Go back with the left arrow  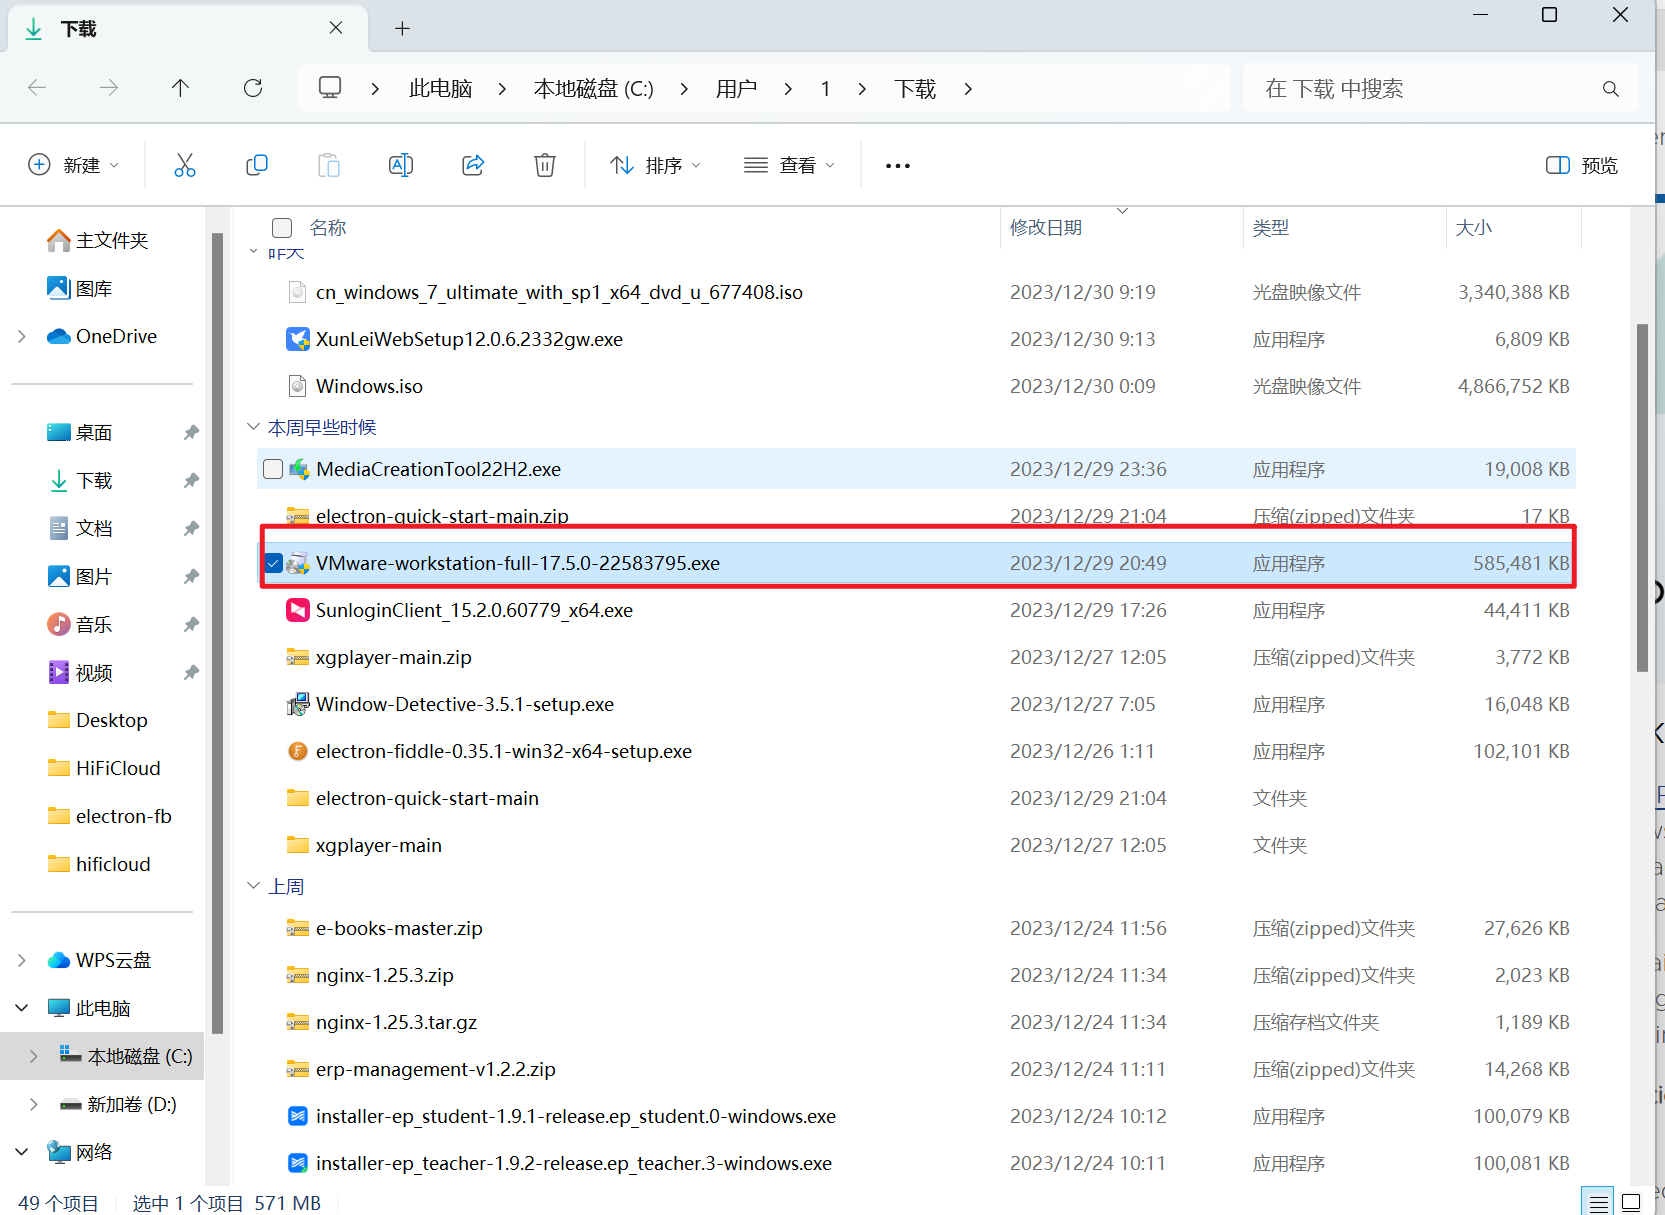pyautogui.click(x=37, y=88)
